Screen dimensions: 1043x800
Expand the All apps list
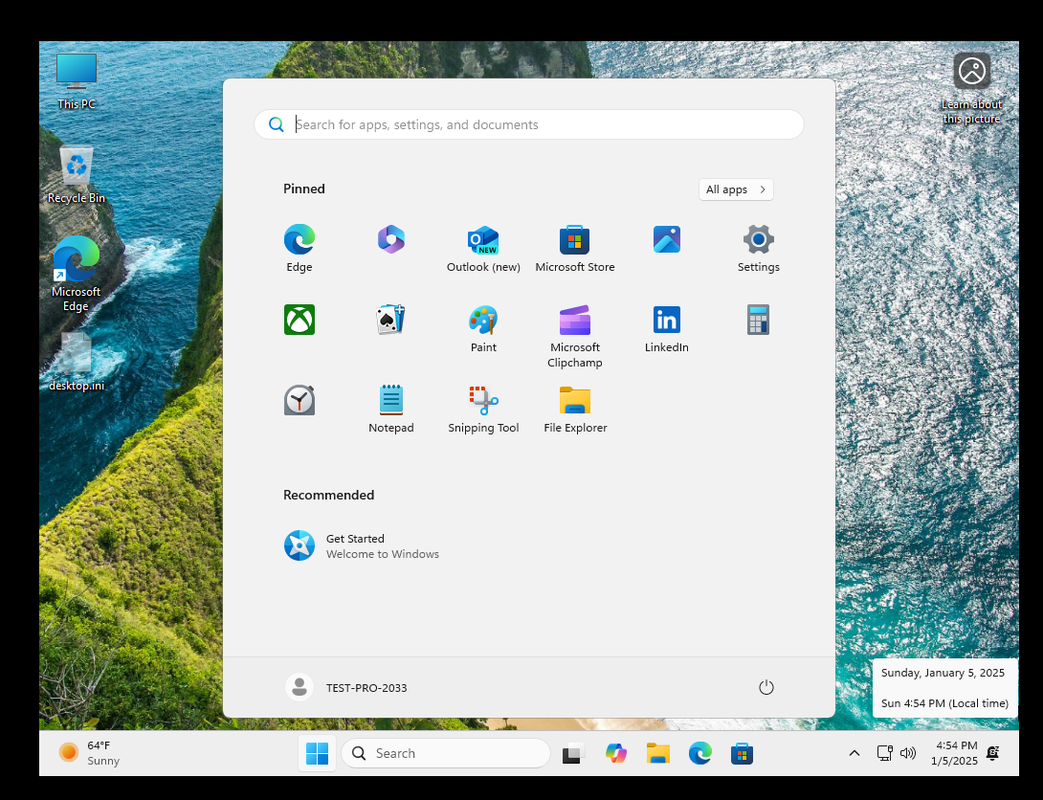pos(736,190)
